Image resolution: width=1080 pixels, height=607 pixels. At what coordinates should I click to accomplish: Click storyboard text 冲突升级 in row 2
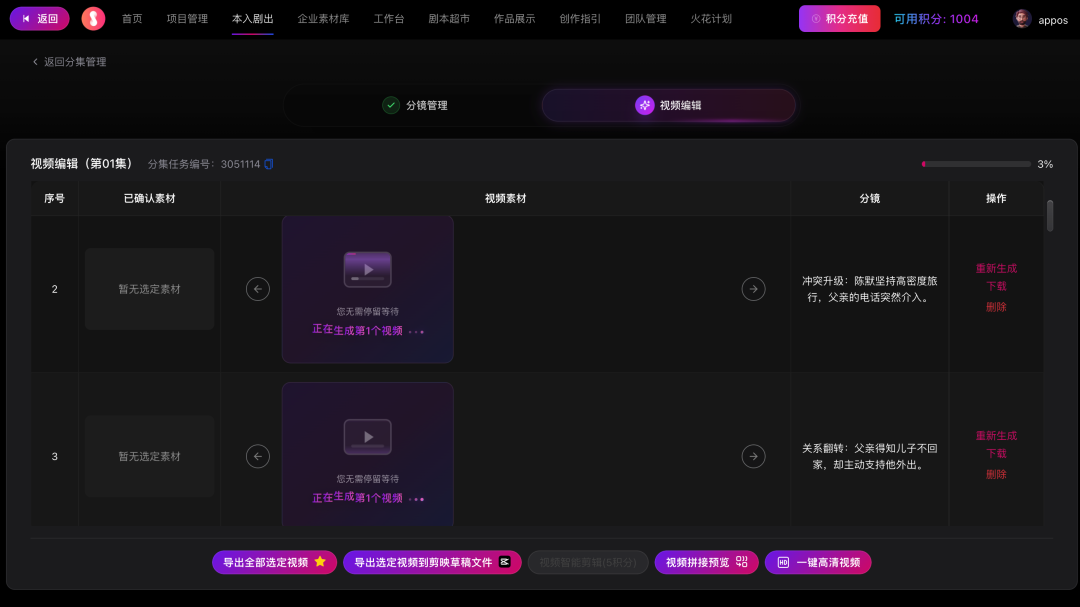pyautogui.click(x=869, y=289)
